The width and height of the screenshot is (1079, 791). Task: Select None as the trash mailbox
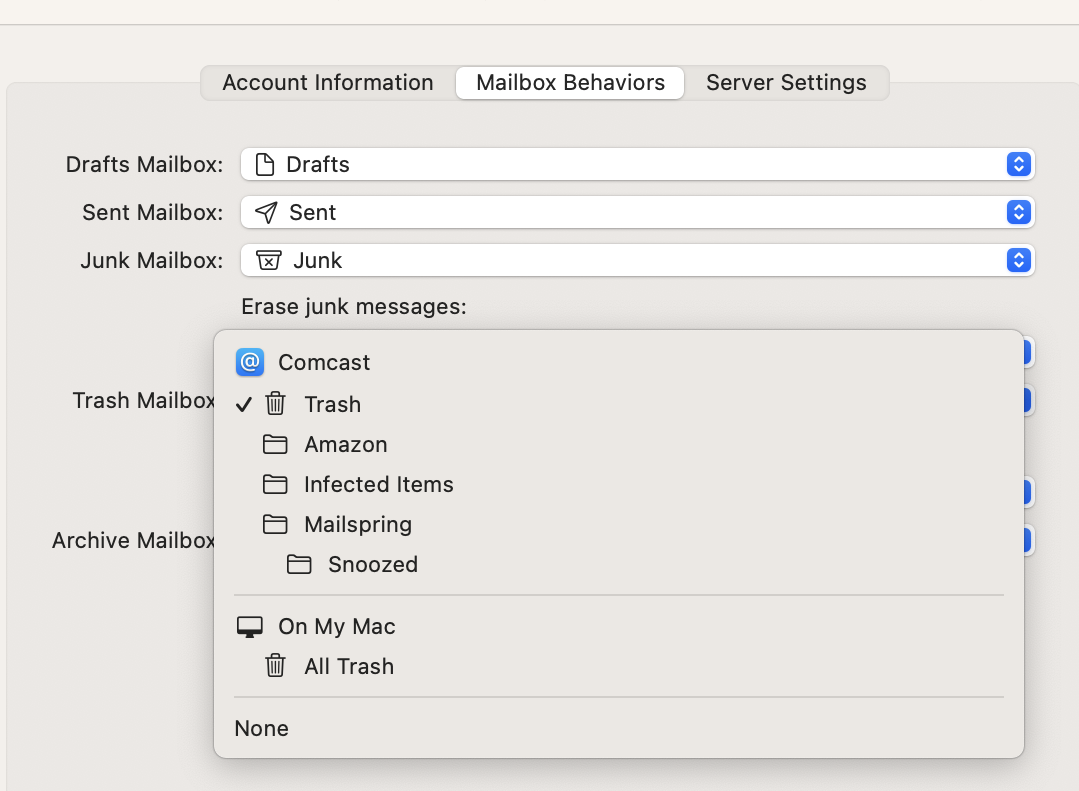point(619,728)
